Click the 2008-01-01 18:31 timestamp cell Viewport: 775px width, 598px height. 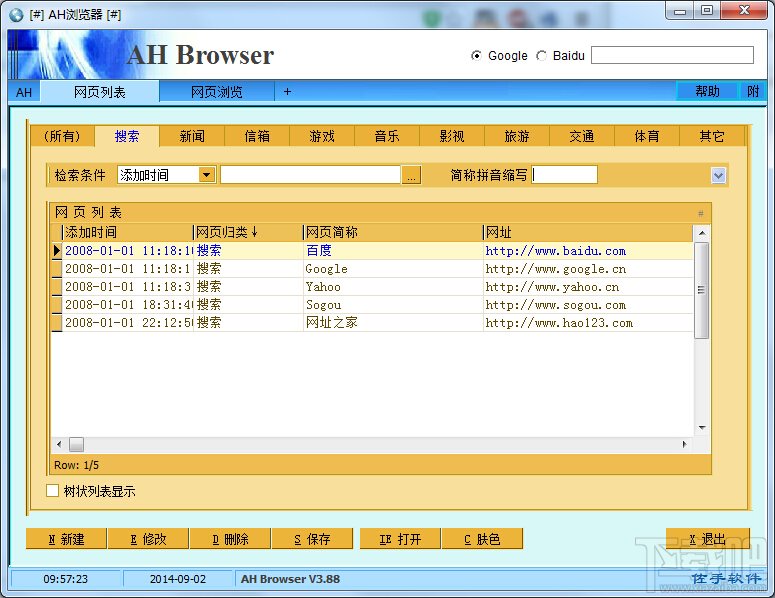[128, 304]
